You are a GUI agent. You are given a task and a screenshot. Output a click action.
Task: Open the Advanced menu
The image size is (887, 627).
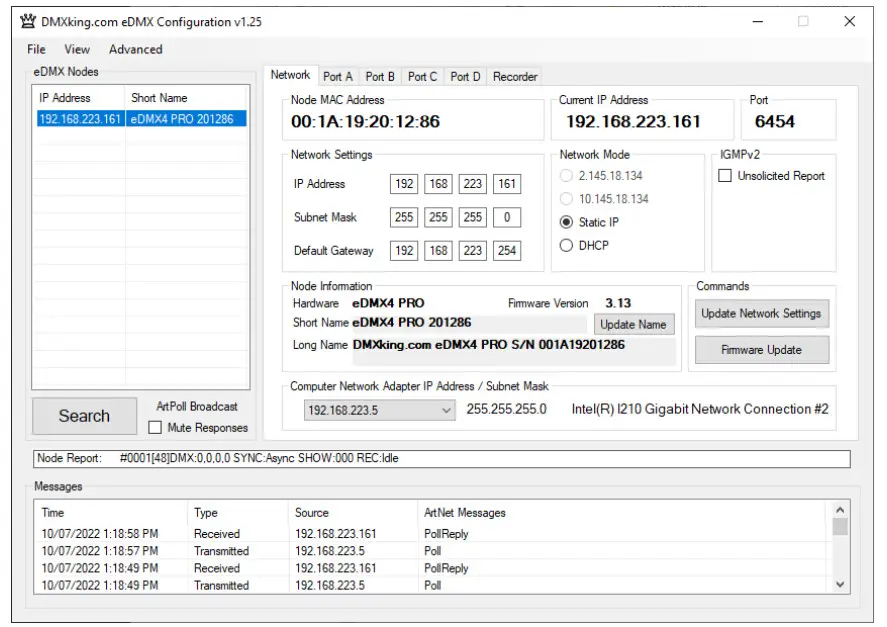pos(136,49)
